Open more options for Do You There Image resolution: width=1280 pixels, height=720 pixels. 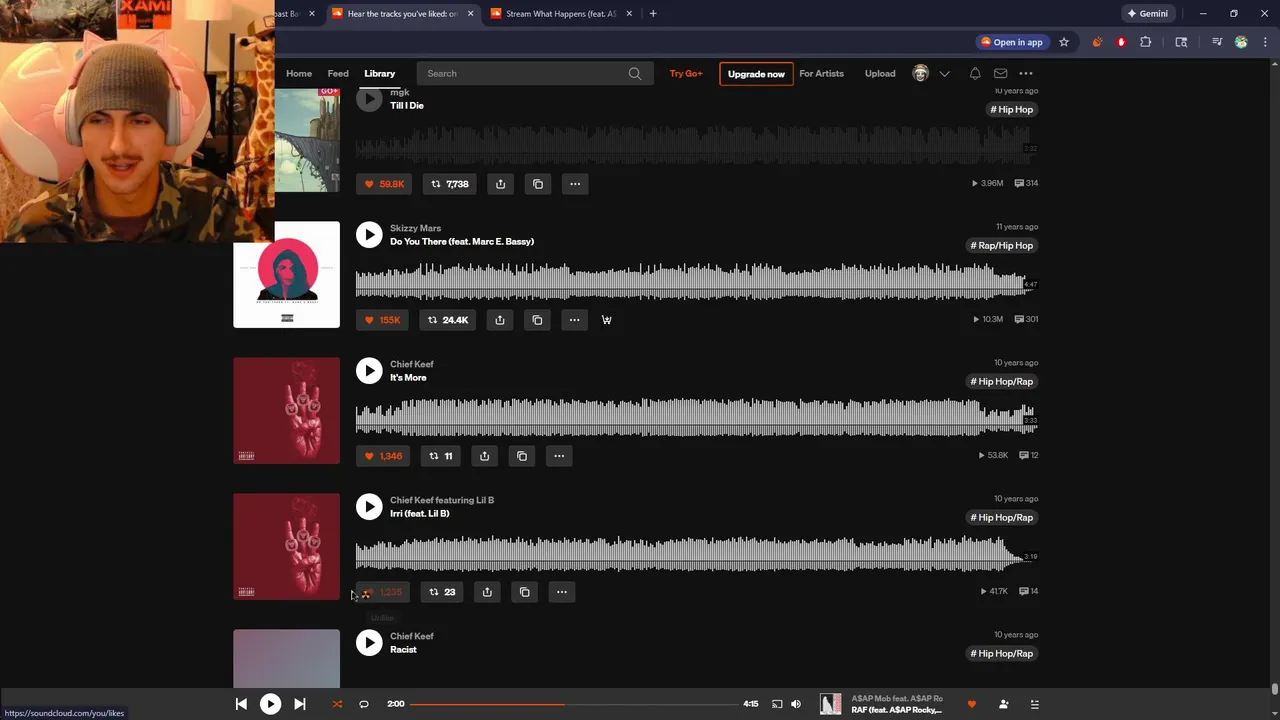coord(574,320)
